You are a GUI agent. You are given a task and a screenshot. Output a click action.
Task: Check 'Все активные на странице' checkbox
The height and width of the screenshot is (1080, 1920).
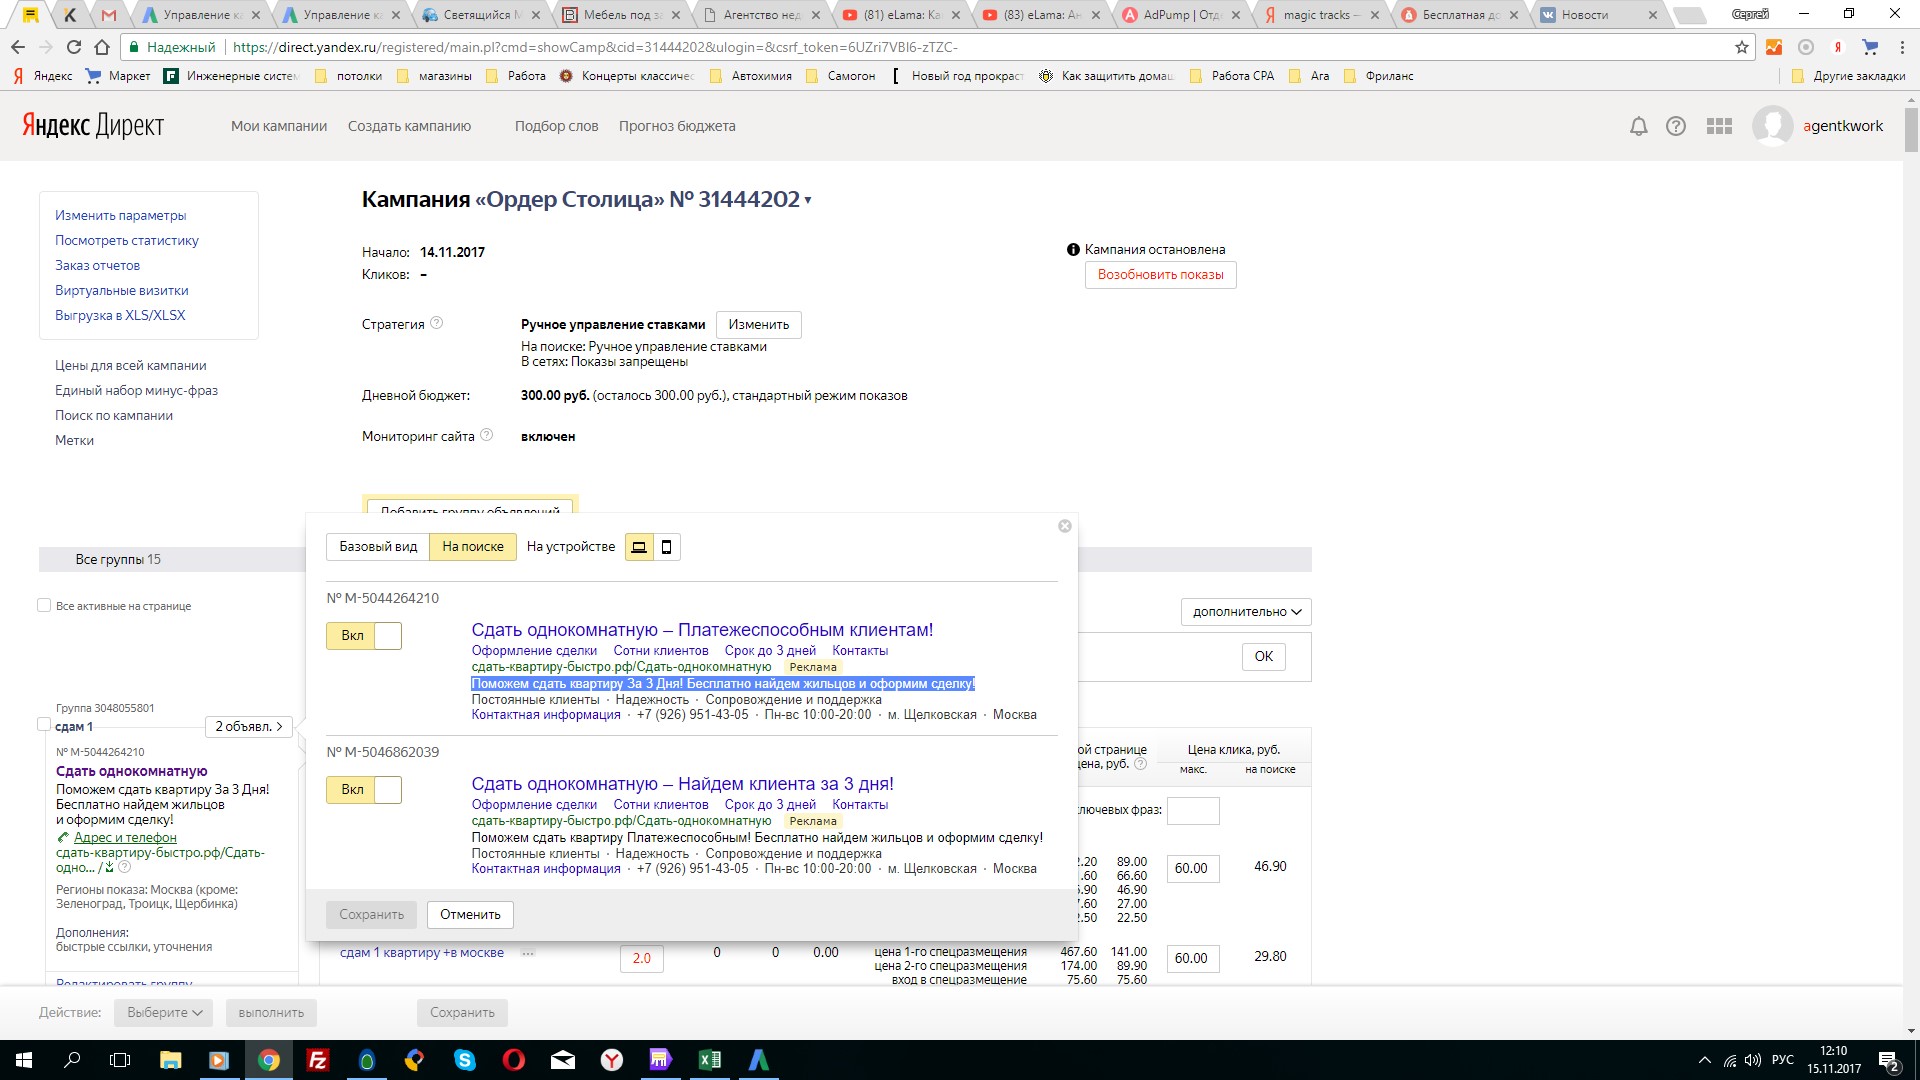tap(44, 605)
